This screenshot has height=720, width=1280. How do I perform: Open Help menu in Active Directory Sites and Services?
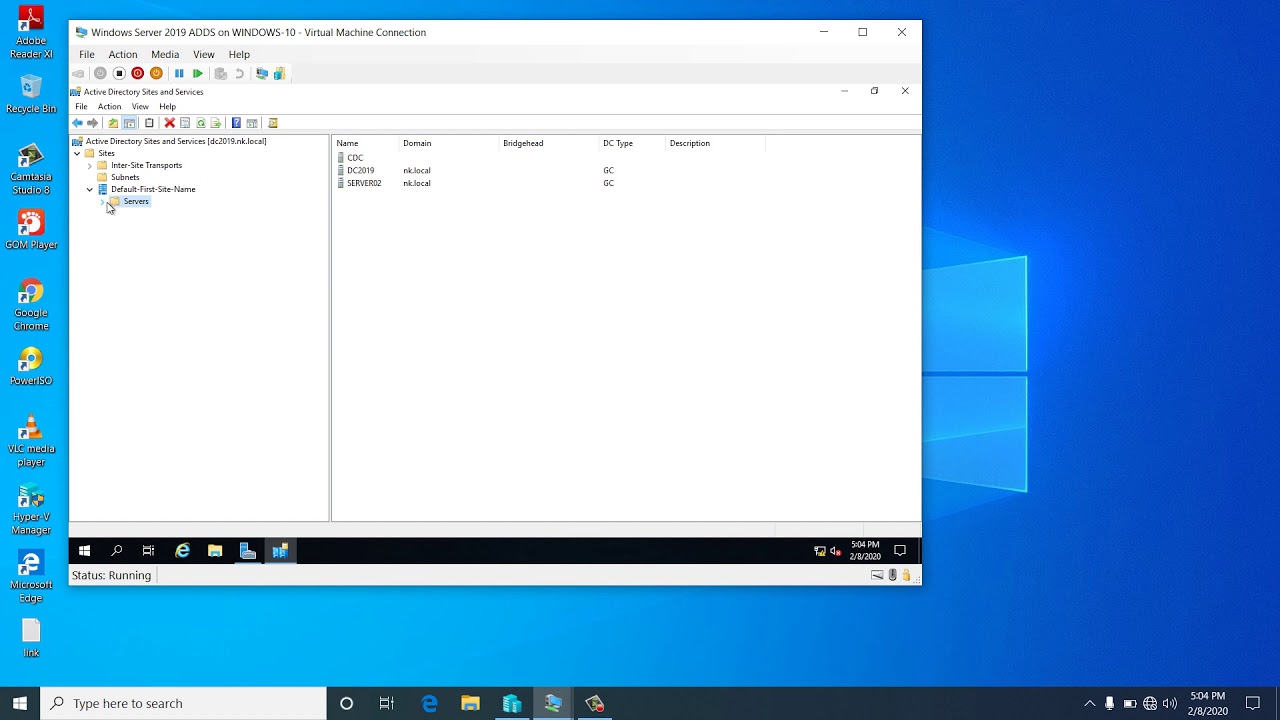click(168, 107)
